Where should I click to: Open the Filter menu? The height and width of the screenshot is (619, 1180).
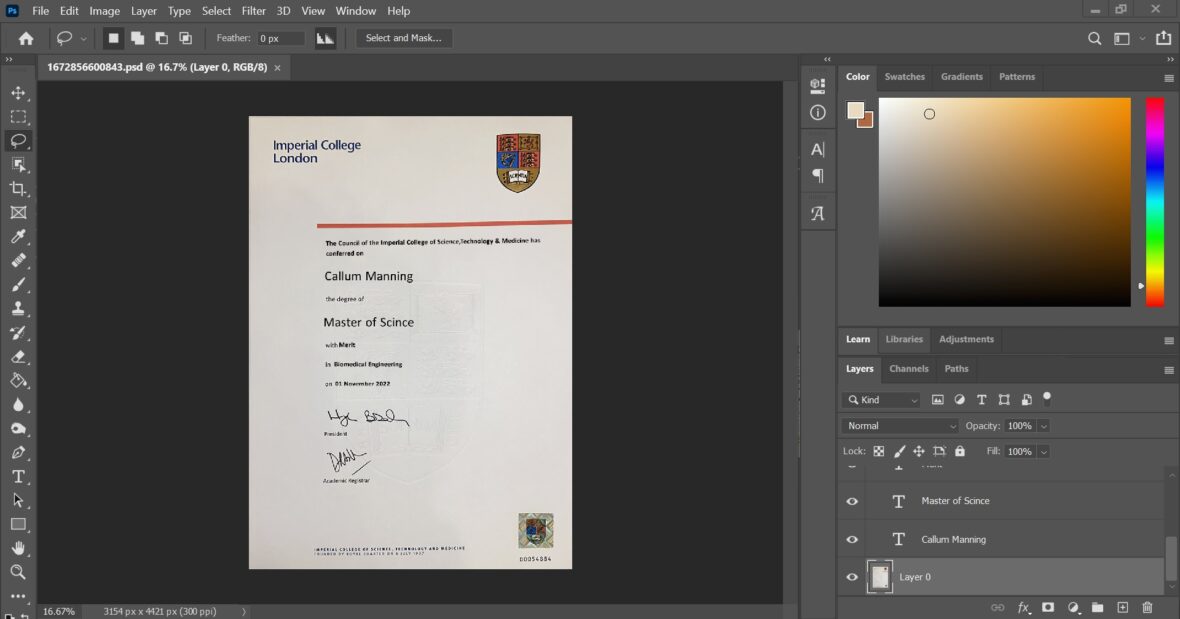click(254, 11)
